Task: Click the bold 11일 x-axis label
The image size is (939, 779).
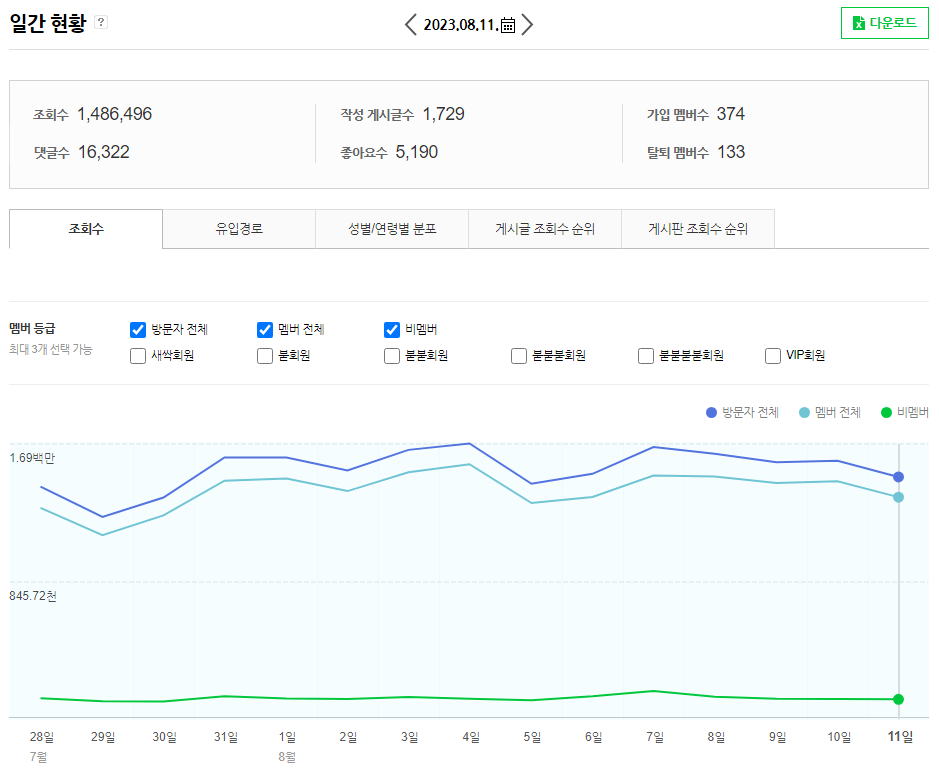Action: pyautogui.click(x=900, y=737)
